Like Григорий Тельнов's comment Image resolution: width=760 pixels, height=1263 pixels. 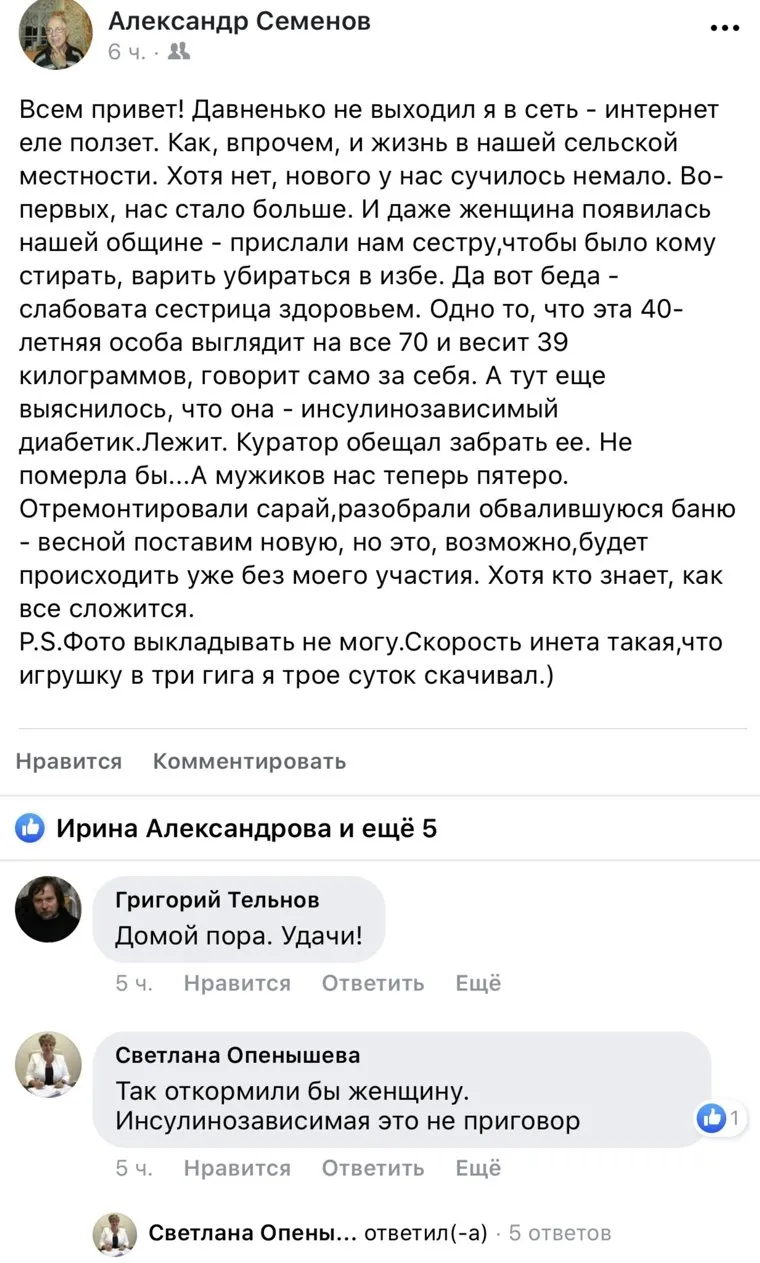click(237, 984)
